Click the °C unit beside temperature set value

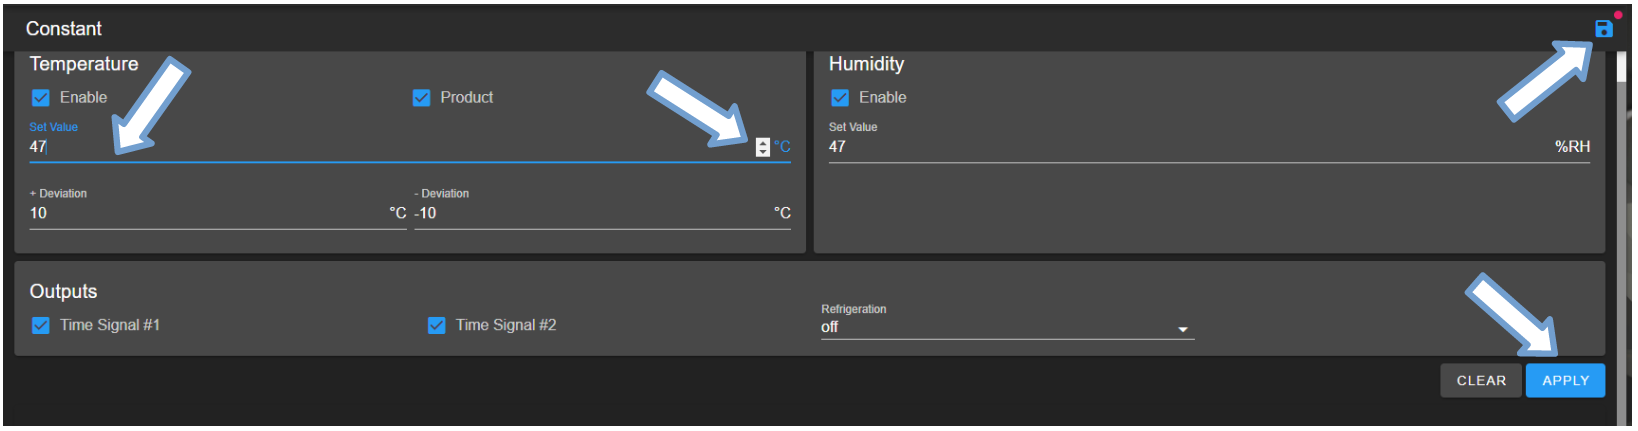click(782, 147)
